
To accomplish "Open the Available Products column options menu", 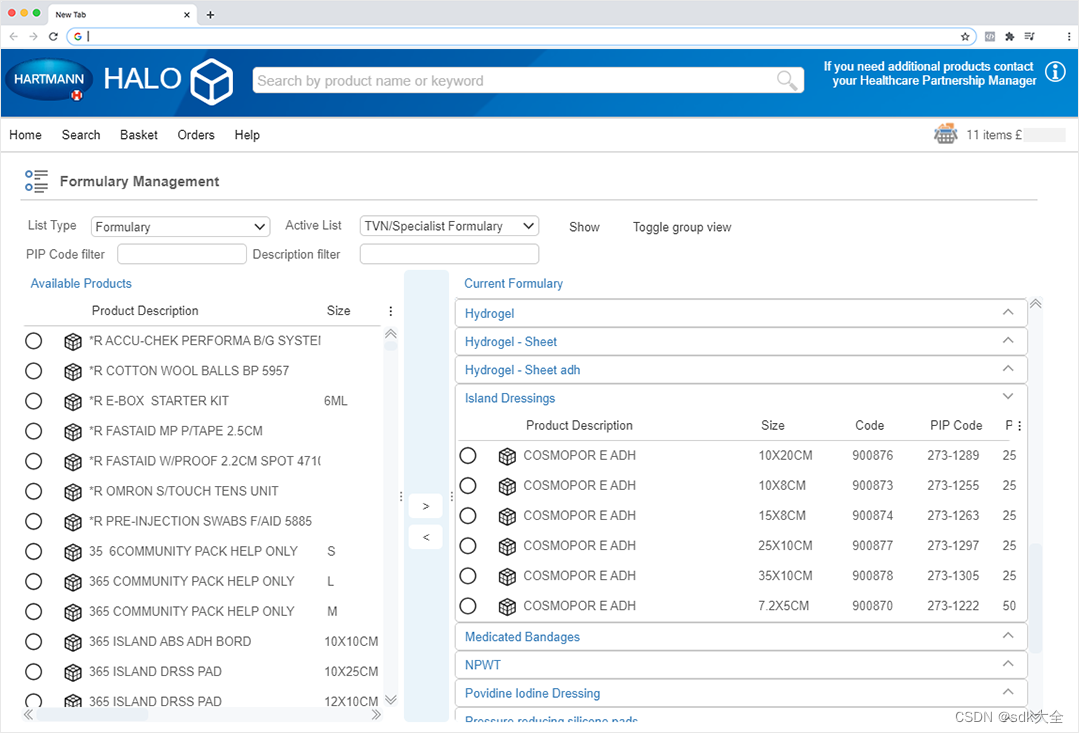I will click(390, 311).
